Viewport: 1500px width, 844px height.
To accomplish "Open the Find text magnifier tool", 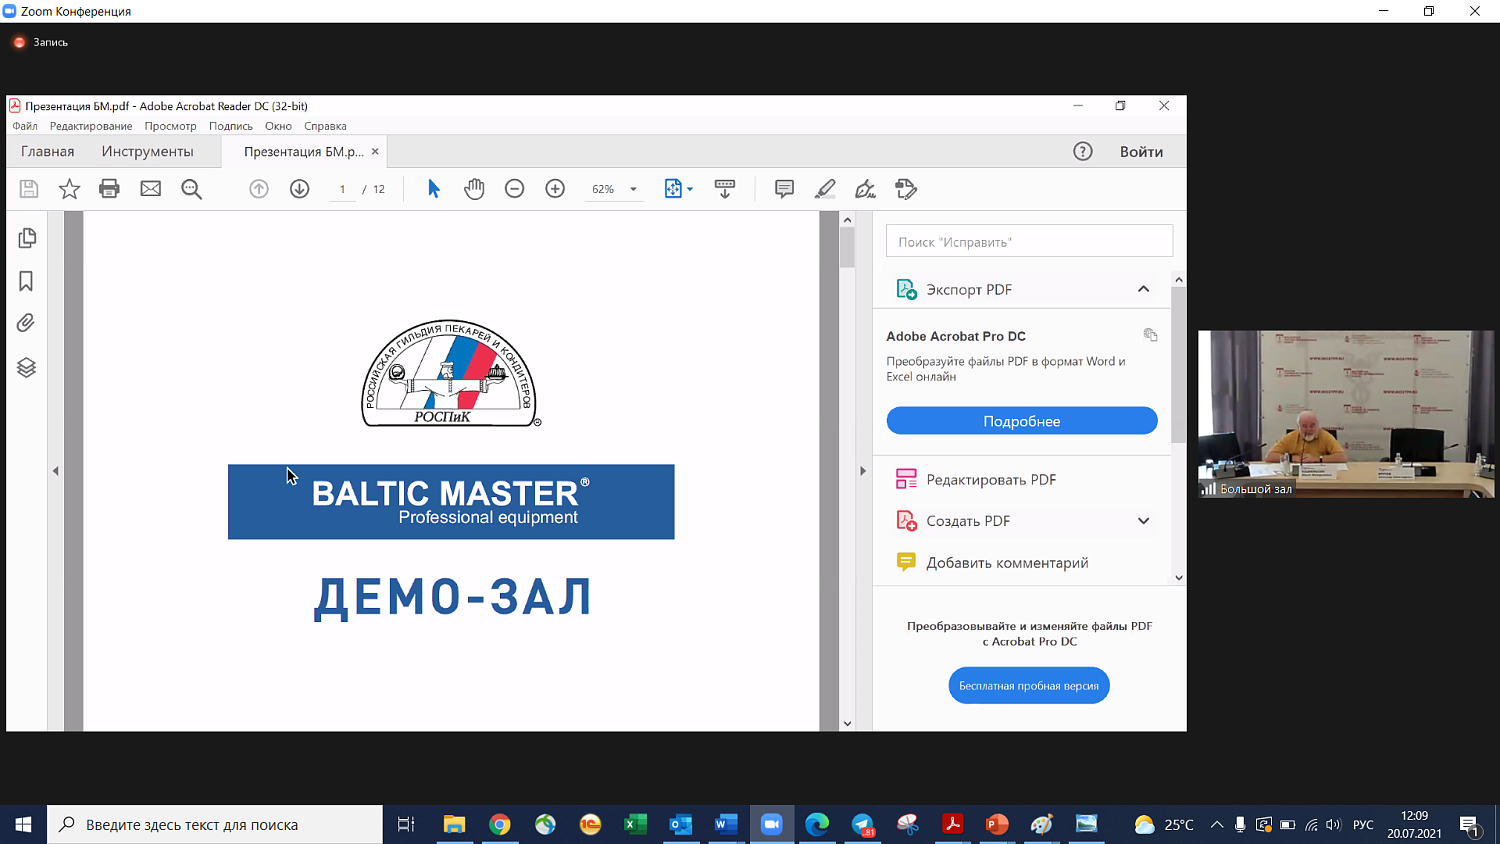I will pyautogui.click(x=191, y=189).
